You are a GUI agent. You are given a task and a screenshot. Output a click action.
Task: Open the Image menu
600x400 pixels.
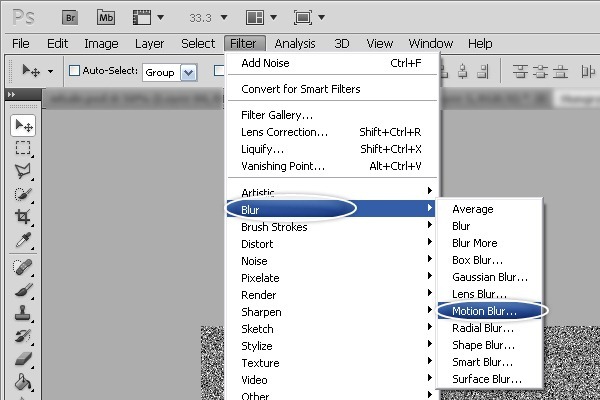(x=101, y=44)
